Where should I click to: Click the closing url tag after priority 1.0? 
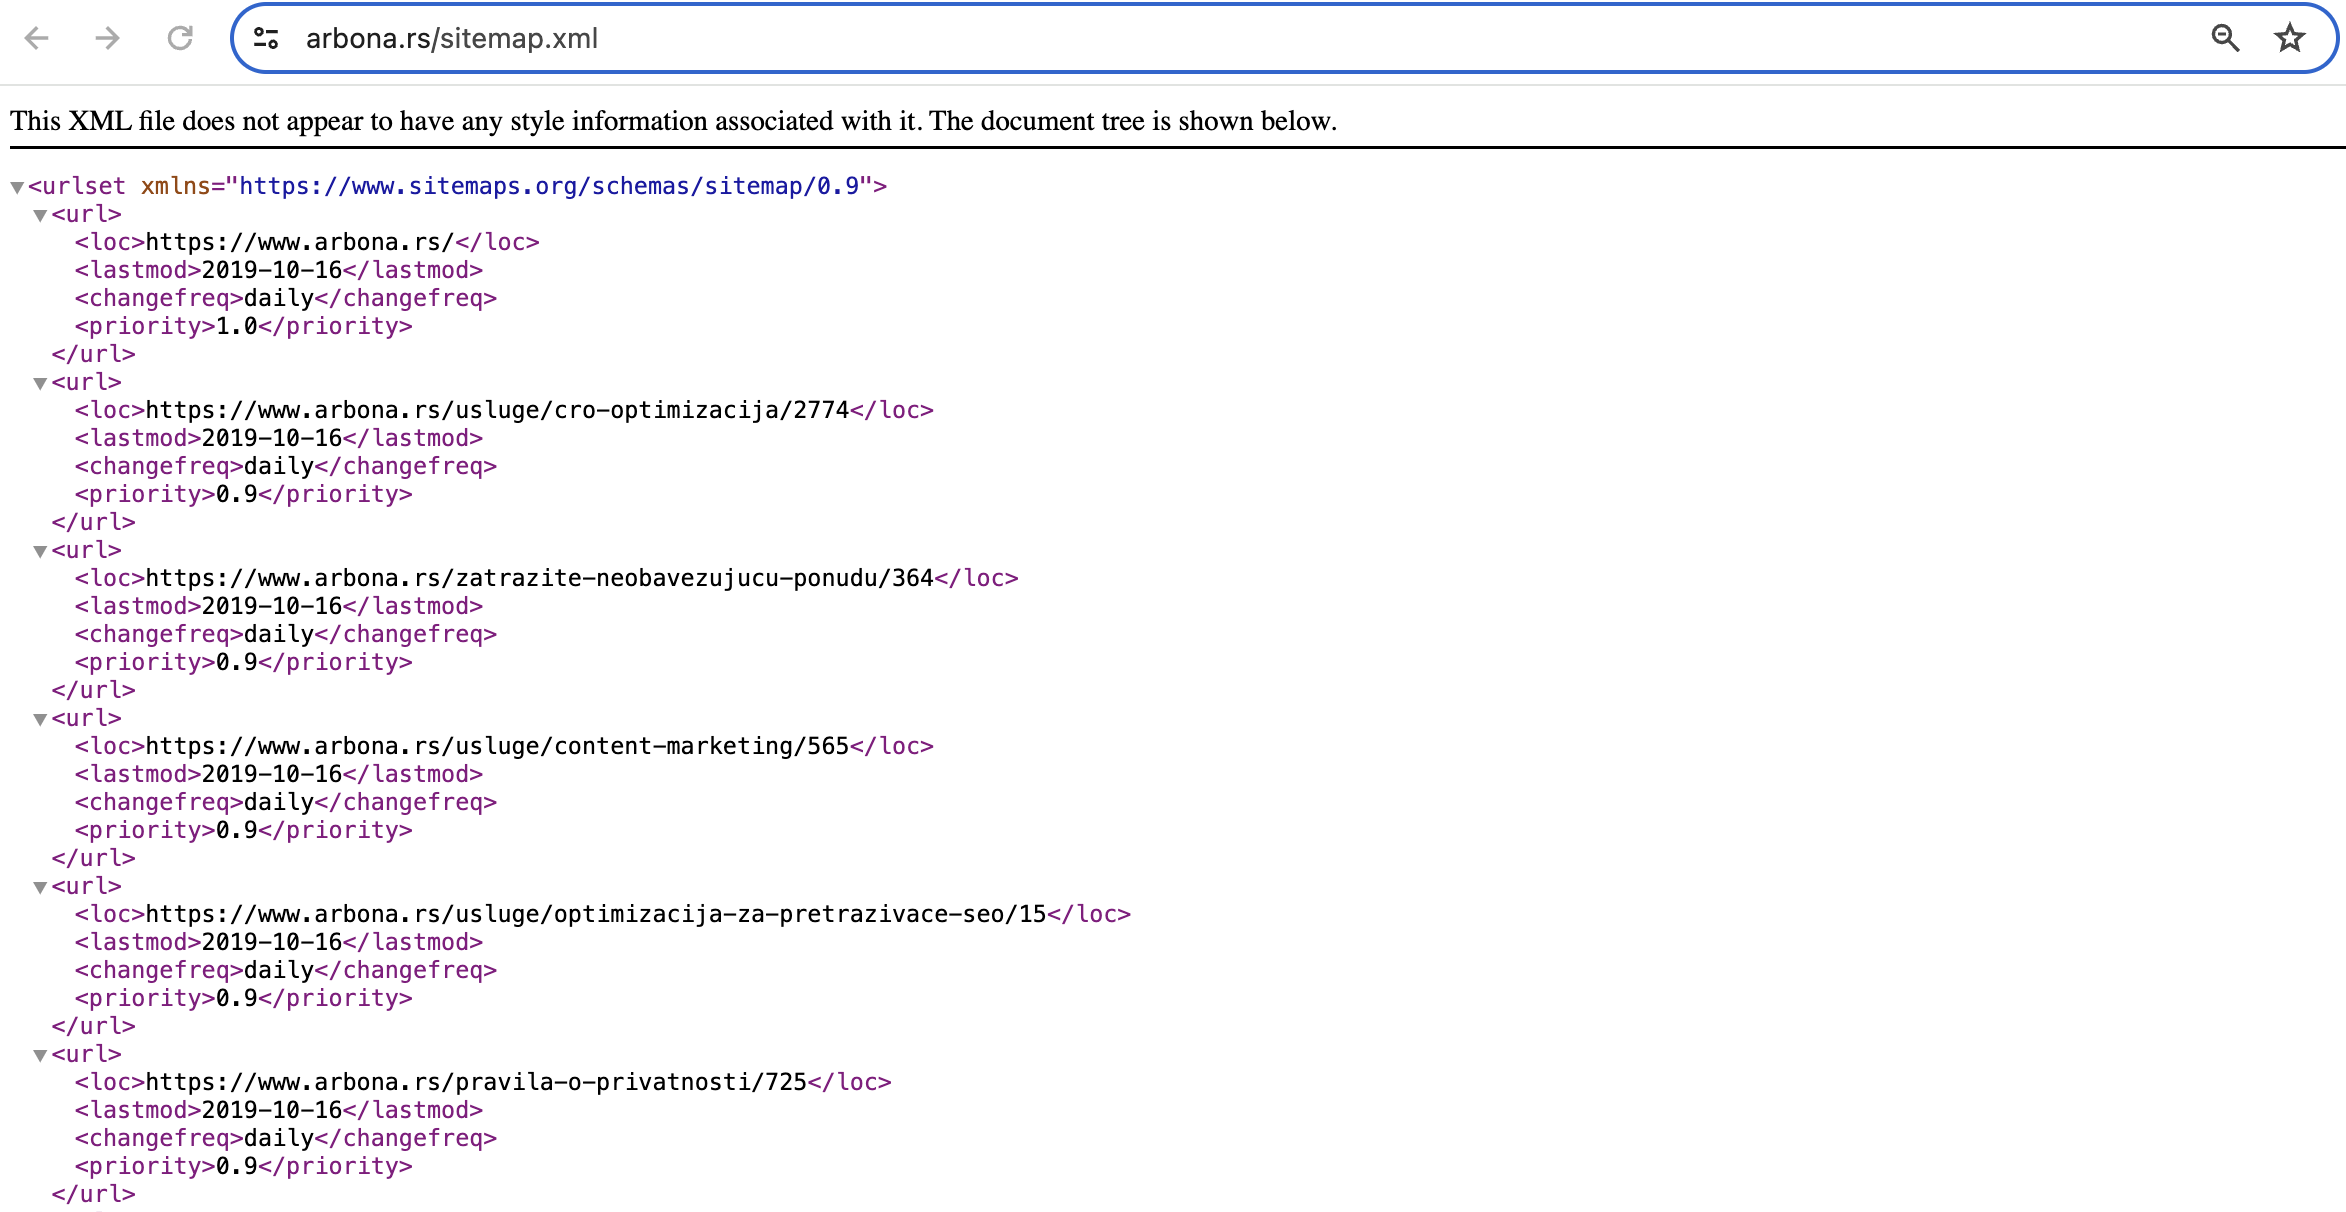(93, 354)
